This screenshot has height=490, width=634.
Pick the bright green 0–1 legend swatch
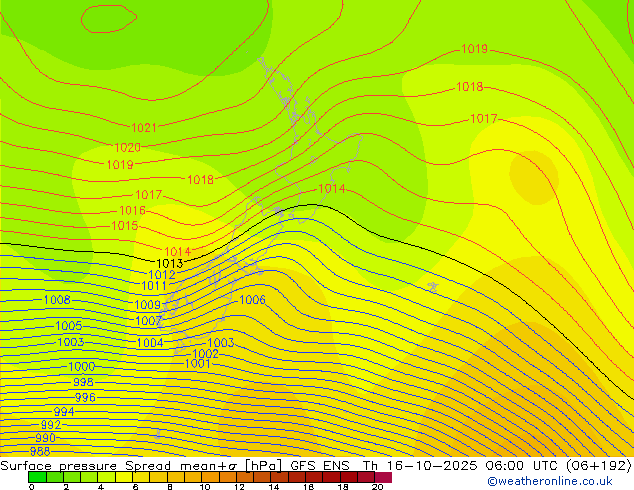pos(37,477)
